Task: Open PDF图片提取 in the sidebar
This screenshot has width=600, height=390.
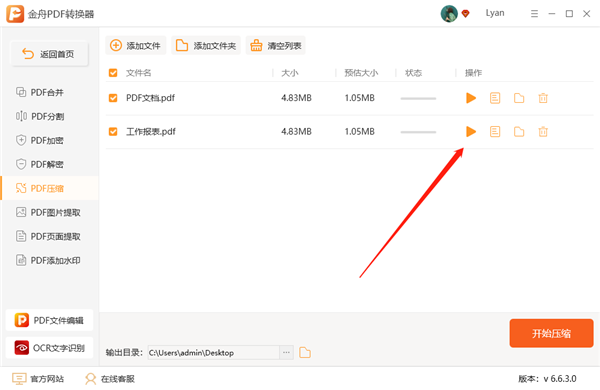Action: (x=50, y=212)
